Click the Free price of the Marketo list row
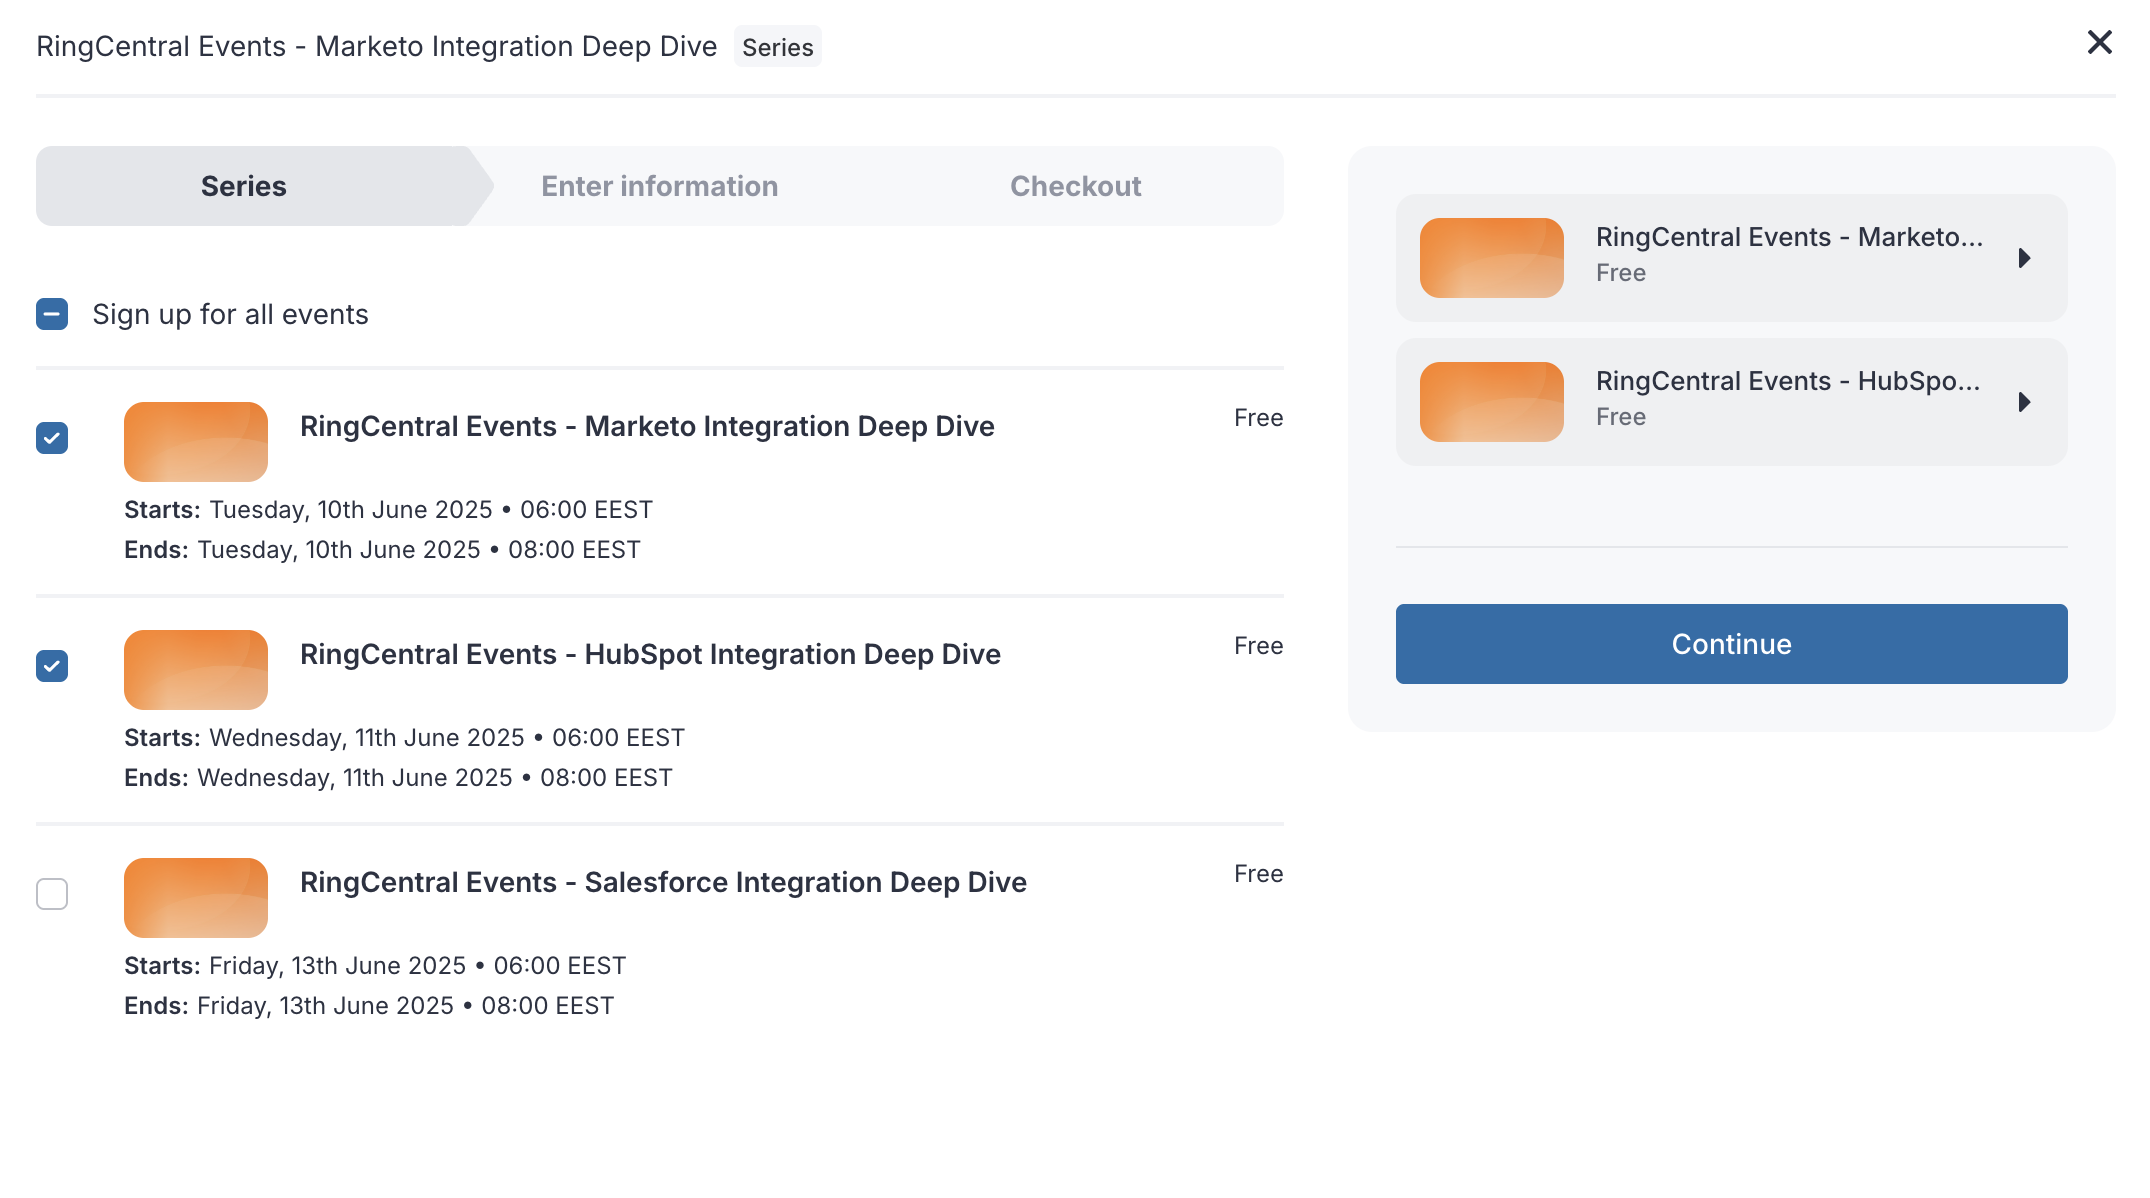 coord(1258,418)
